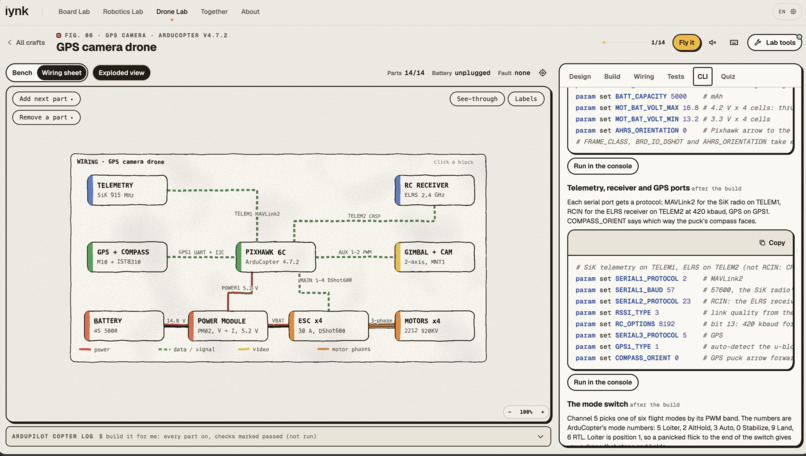Click the AUX 1-2 PWM wire label

click(x=355, y=252)
